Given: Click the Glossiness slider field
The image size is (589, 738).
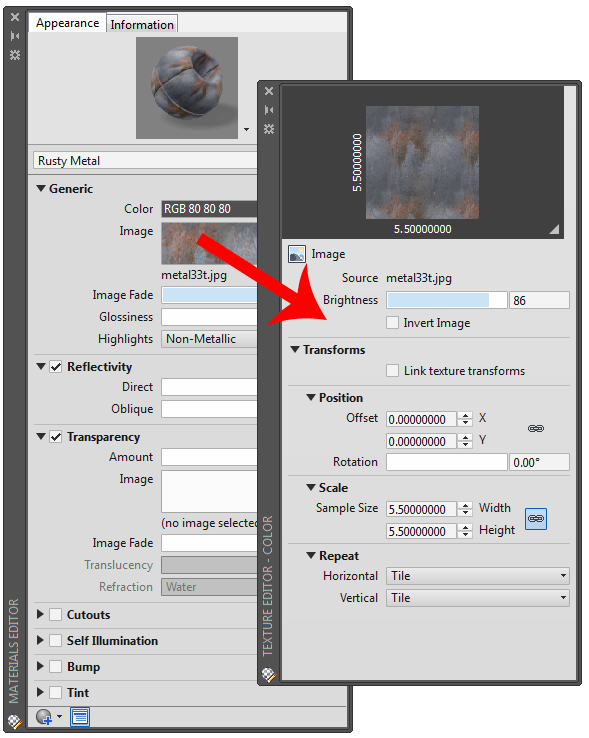Looking at the screenshot, I should click(x=209, y=317).
